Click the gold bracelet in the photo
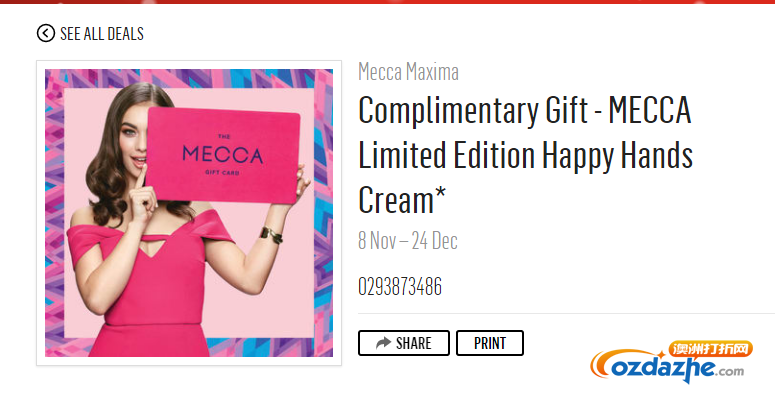The height and width of the screenshot is (396, 775). [271, 234]
